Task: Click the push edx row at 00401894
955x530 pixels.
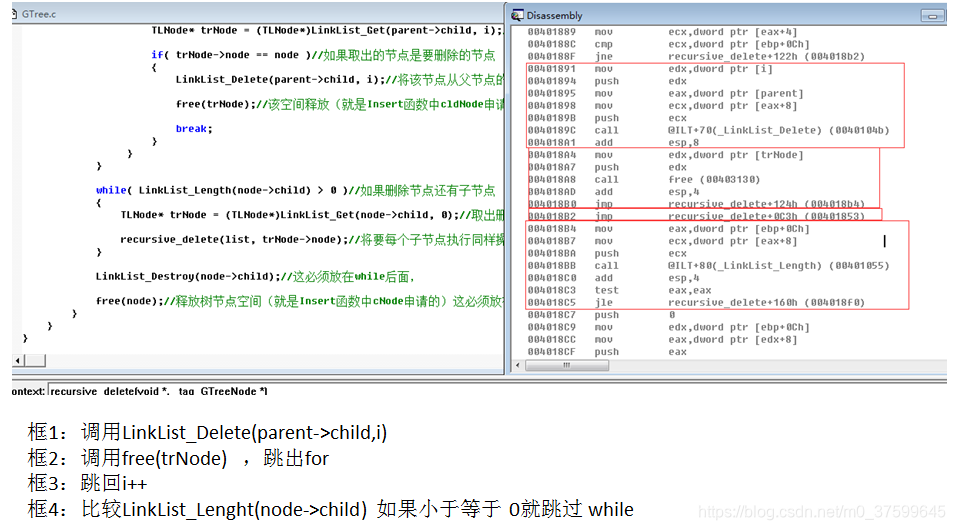Action: [607, 81]
